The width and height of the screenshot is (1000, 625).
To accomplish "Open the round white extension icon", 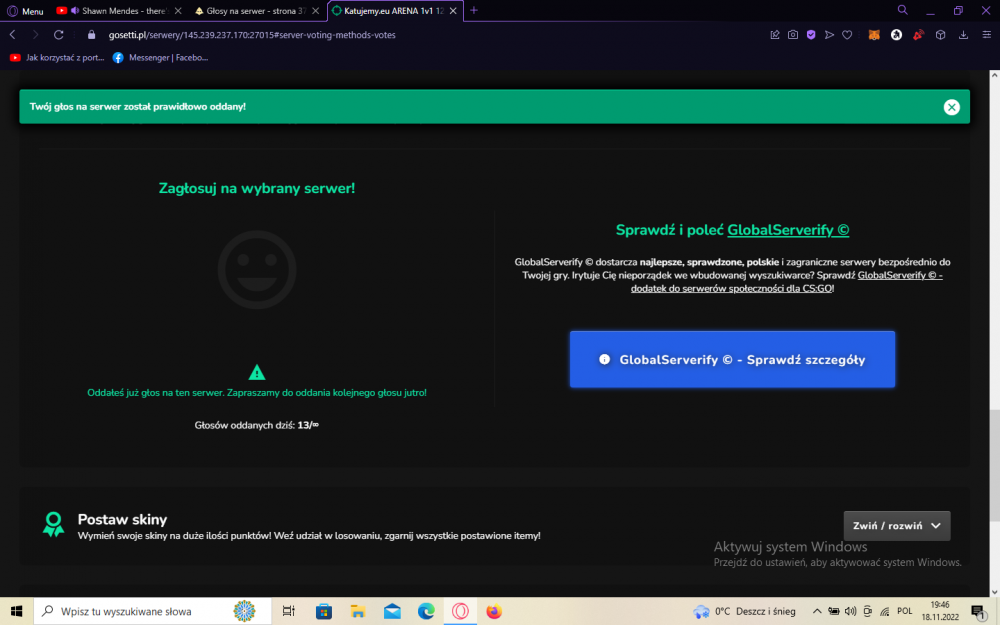I will click(896, 35).
